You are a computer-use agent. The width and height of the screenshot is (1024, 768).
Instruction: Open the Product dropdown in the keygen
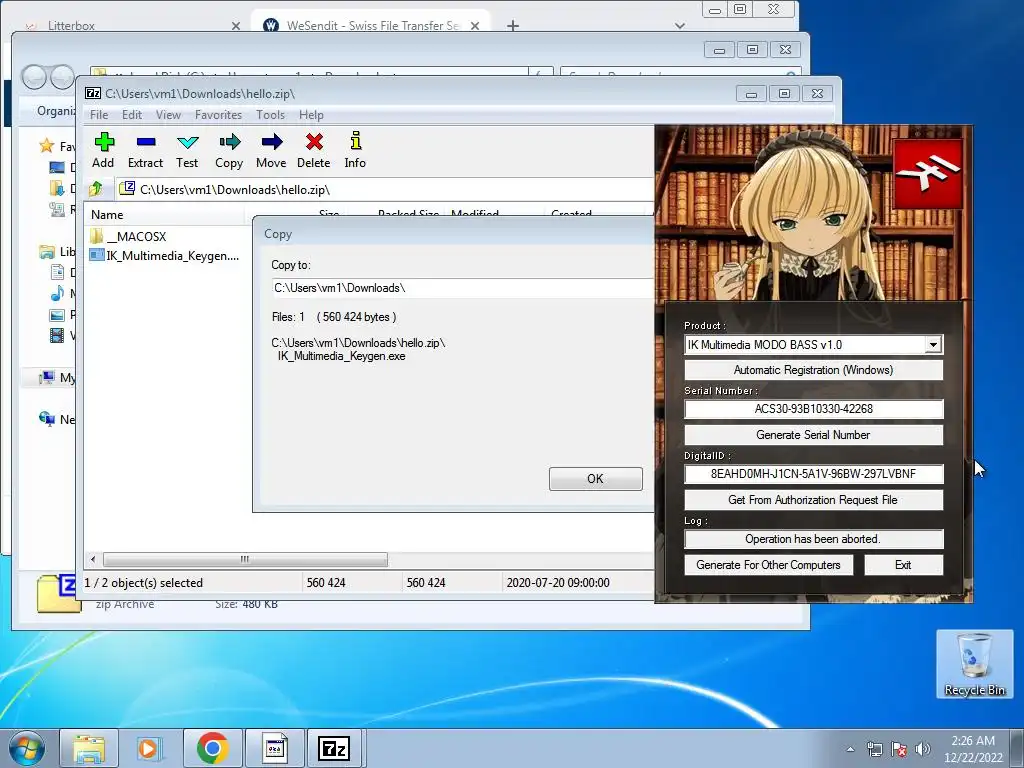[933, 345]
